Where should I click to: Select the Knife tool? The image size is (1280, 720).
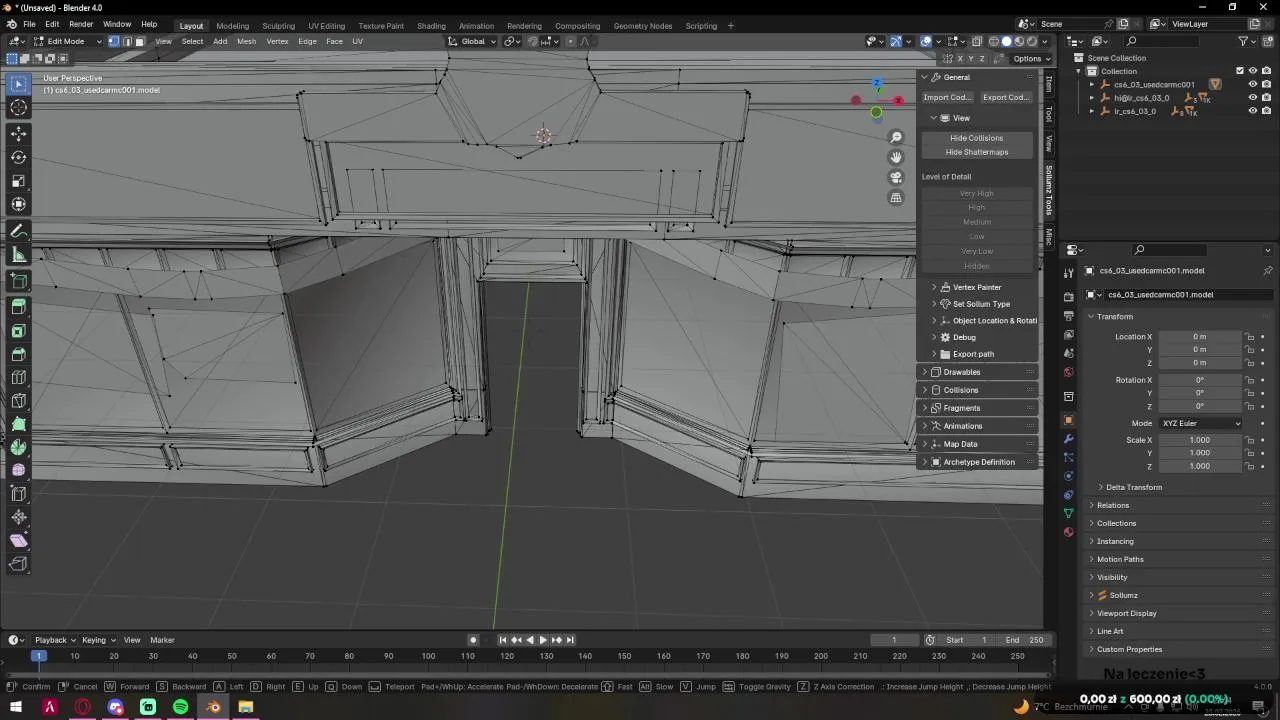click(x=18, y=401)
